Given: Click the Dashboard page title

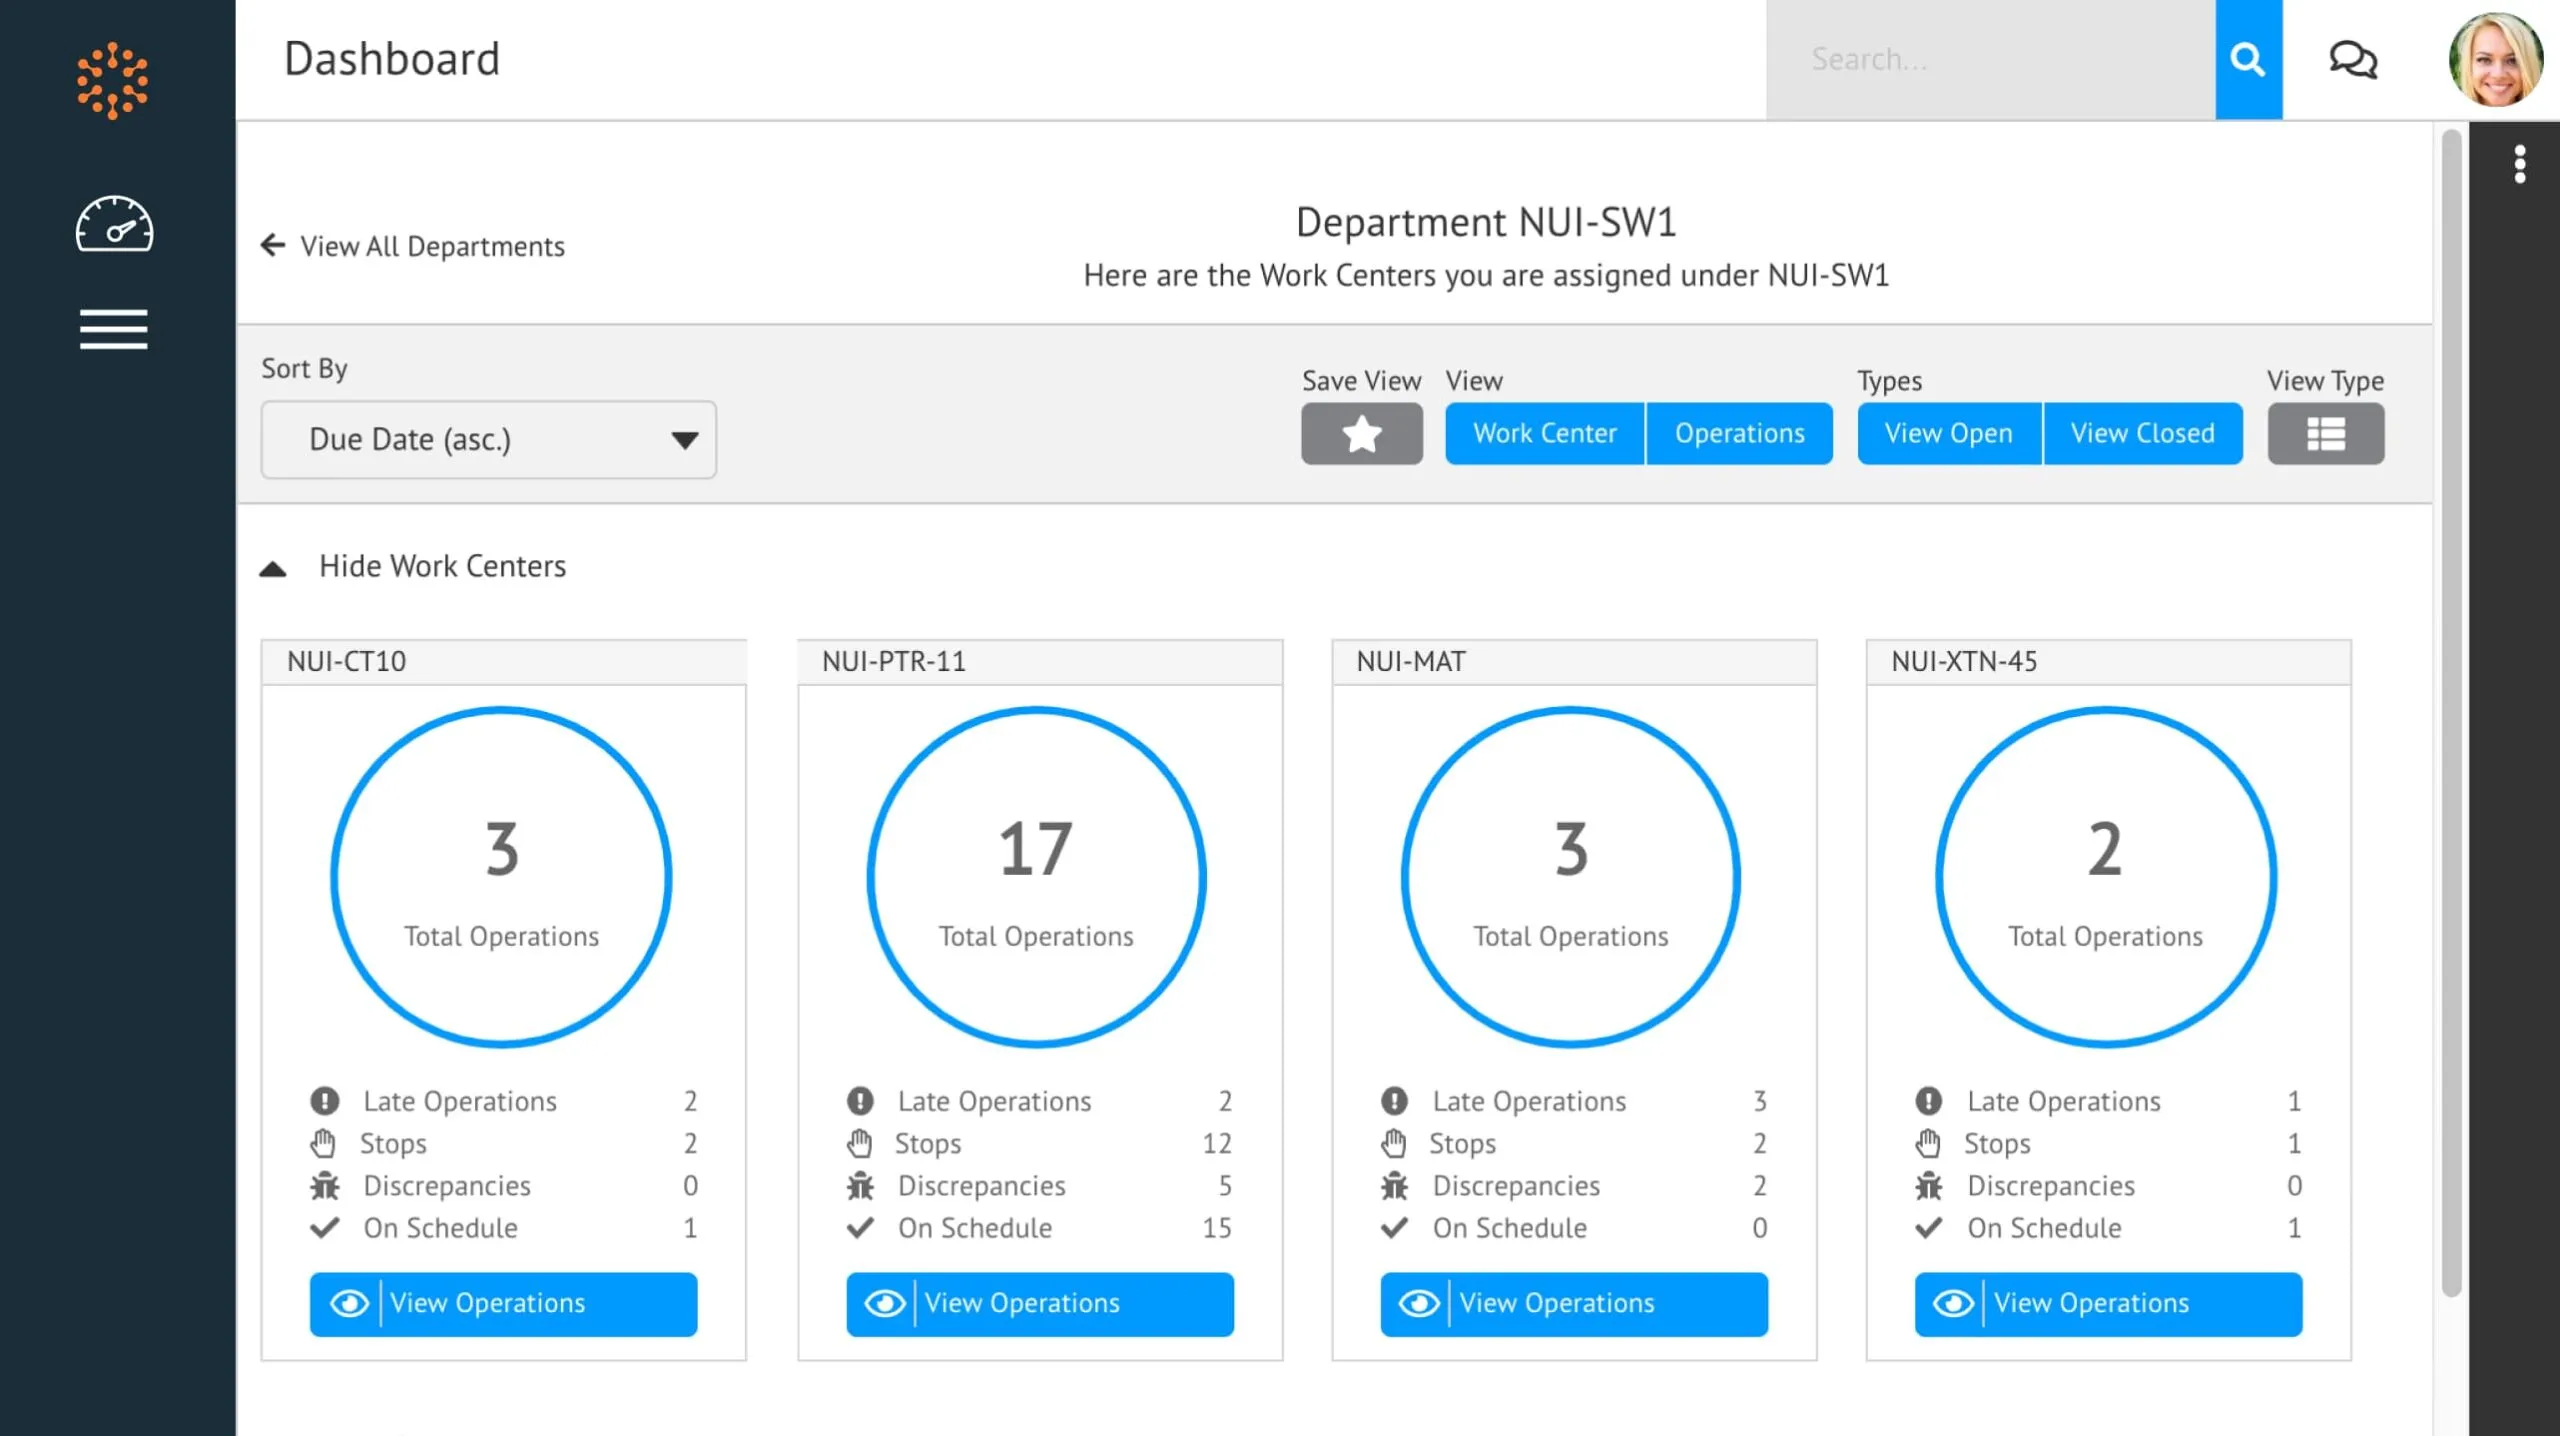Looking at the screenshot, I should point(392,59).
